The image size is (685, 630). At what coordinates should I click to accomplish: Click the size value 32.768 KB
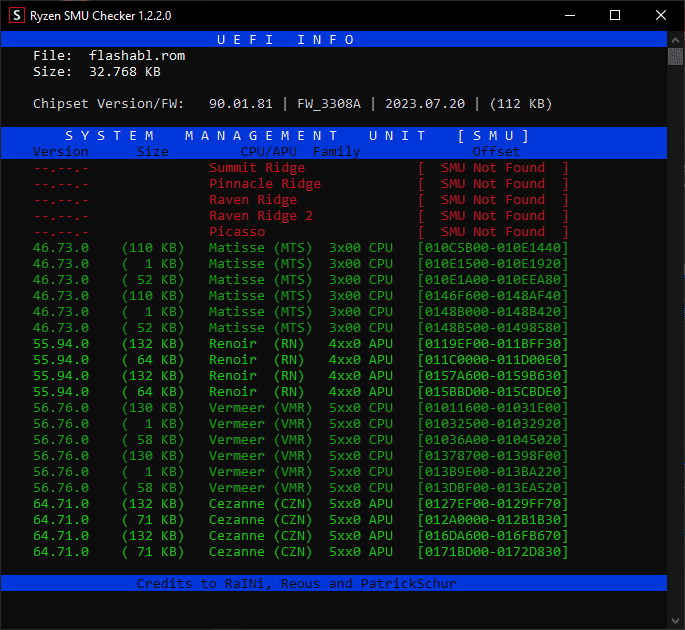[x=125, y=72]
